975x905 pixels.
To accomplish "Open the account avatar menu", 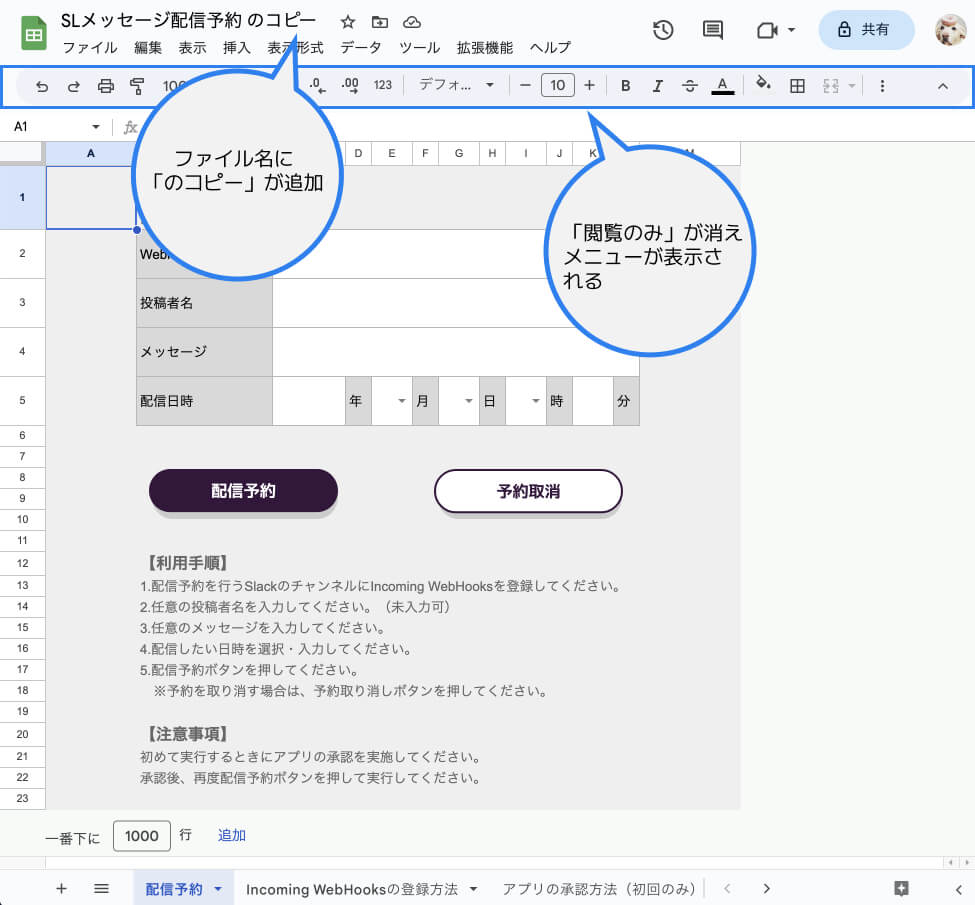I will pos(950,30).
